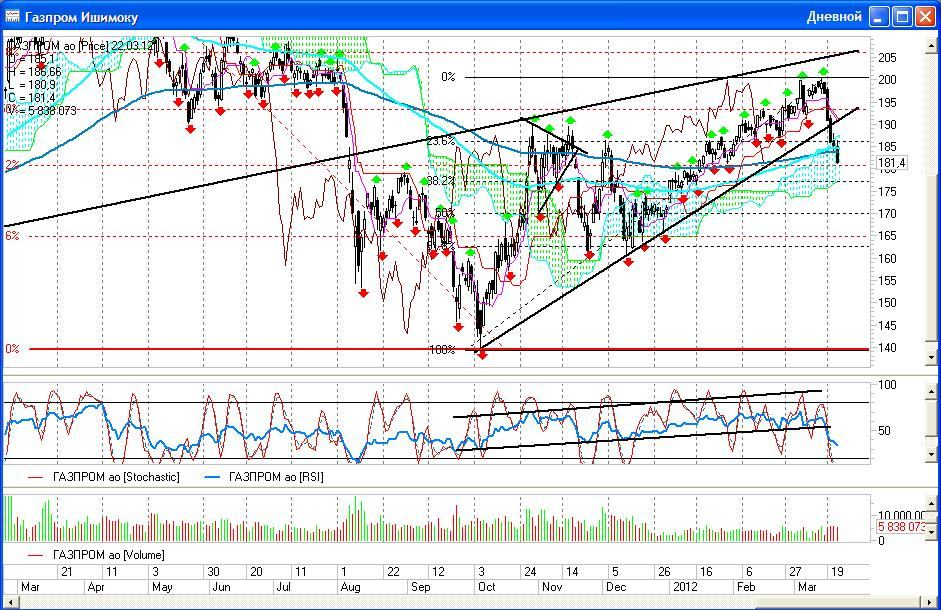Screen dimensions: 941x610
Task: Click the L = 180,9 low value readout
Action: pos(32,85)
